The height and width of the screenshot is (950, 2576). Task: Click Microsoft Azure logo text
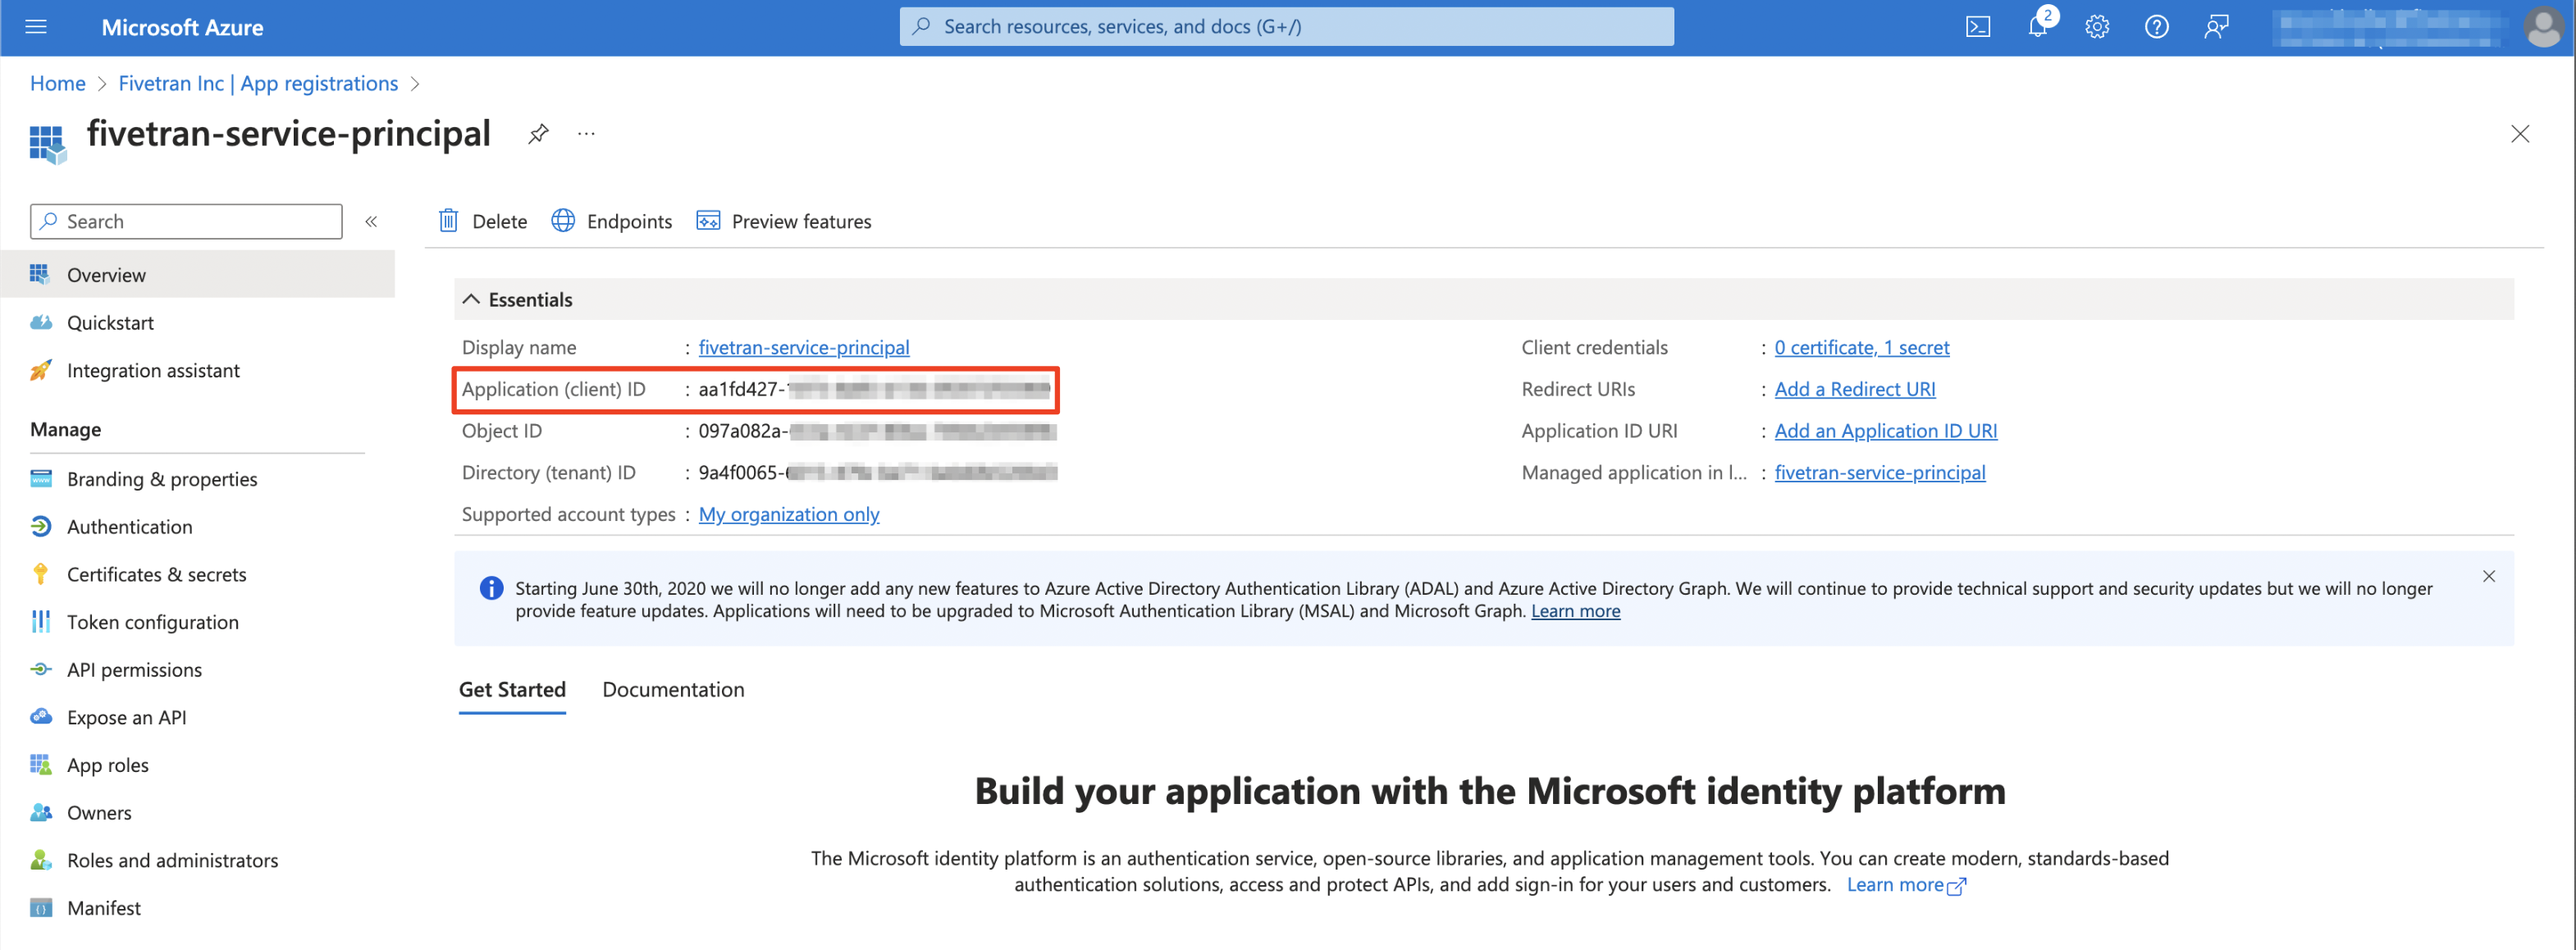pyautogui.click(x=182, y=27)
